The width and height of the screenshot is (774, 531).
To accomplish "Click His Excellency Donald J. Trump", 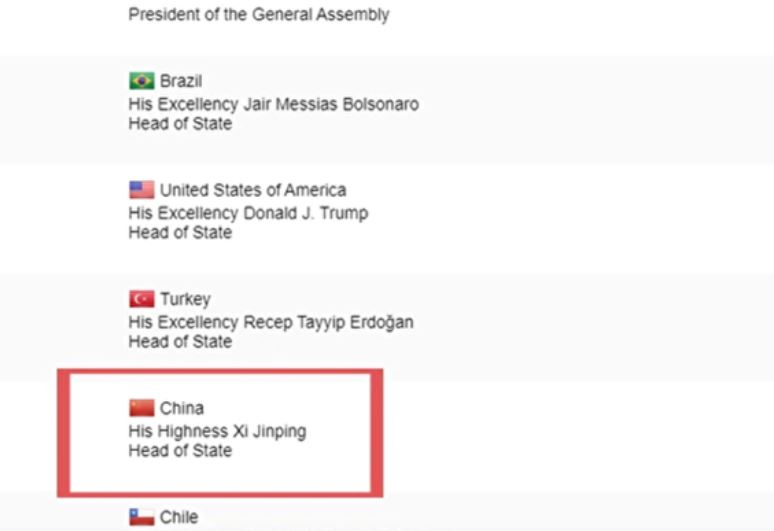I will pos(248,213).
